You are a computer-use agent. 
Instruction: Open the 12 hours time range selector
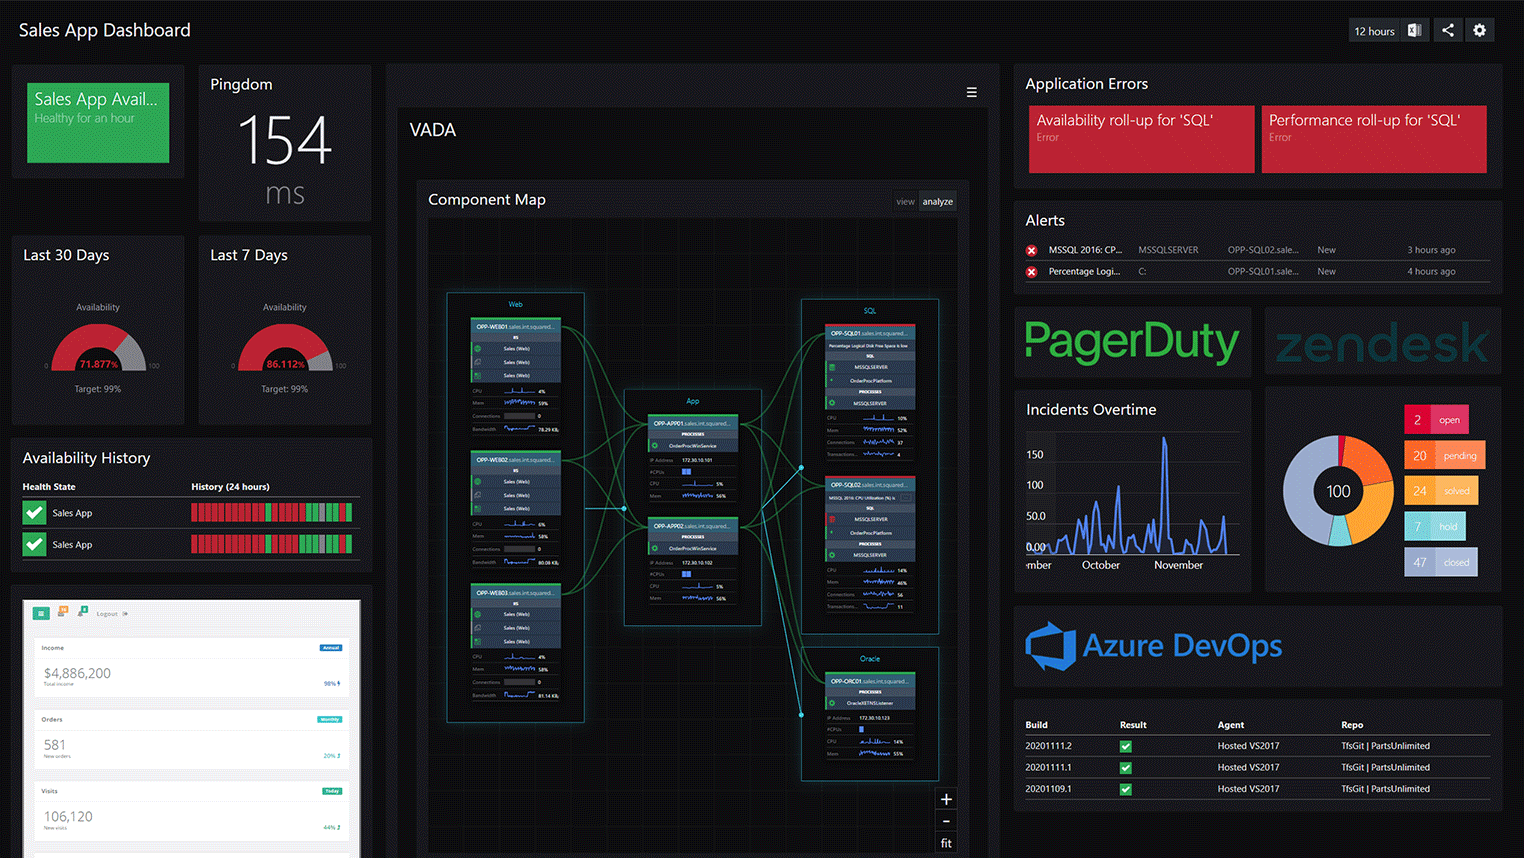1374,30
